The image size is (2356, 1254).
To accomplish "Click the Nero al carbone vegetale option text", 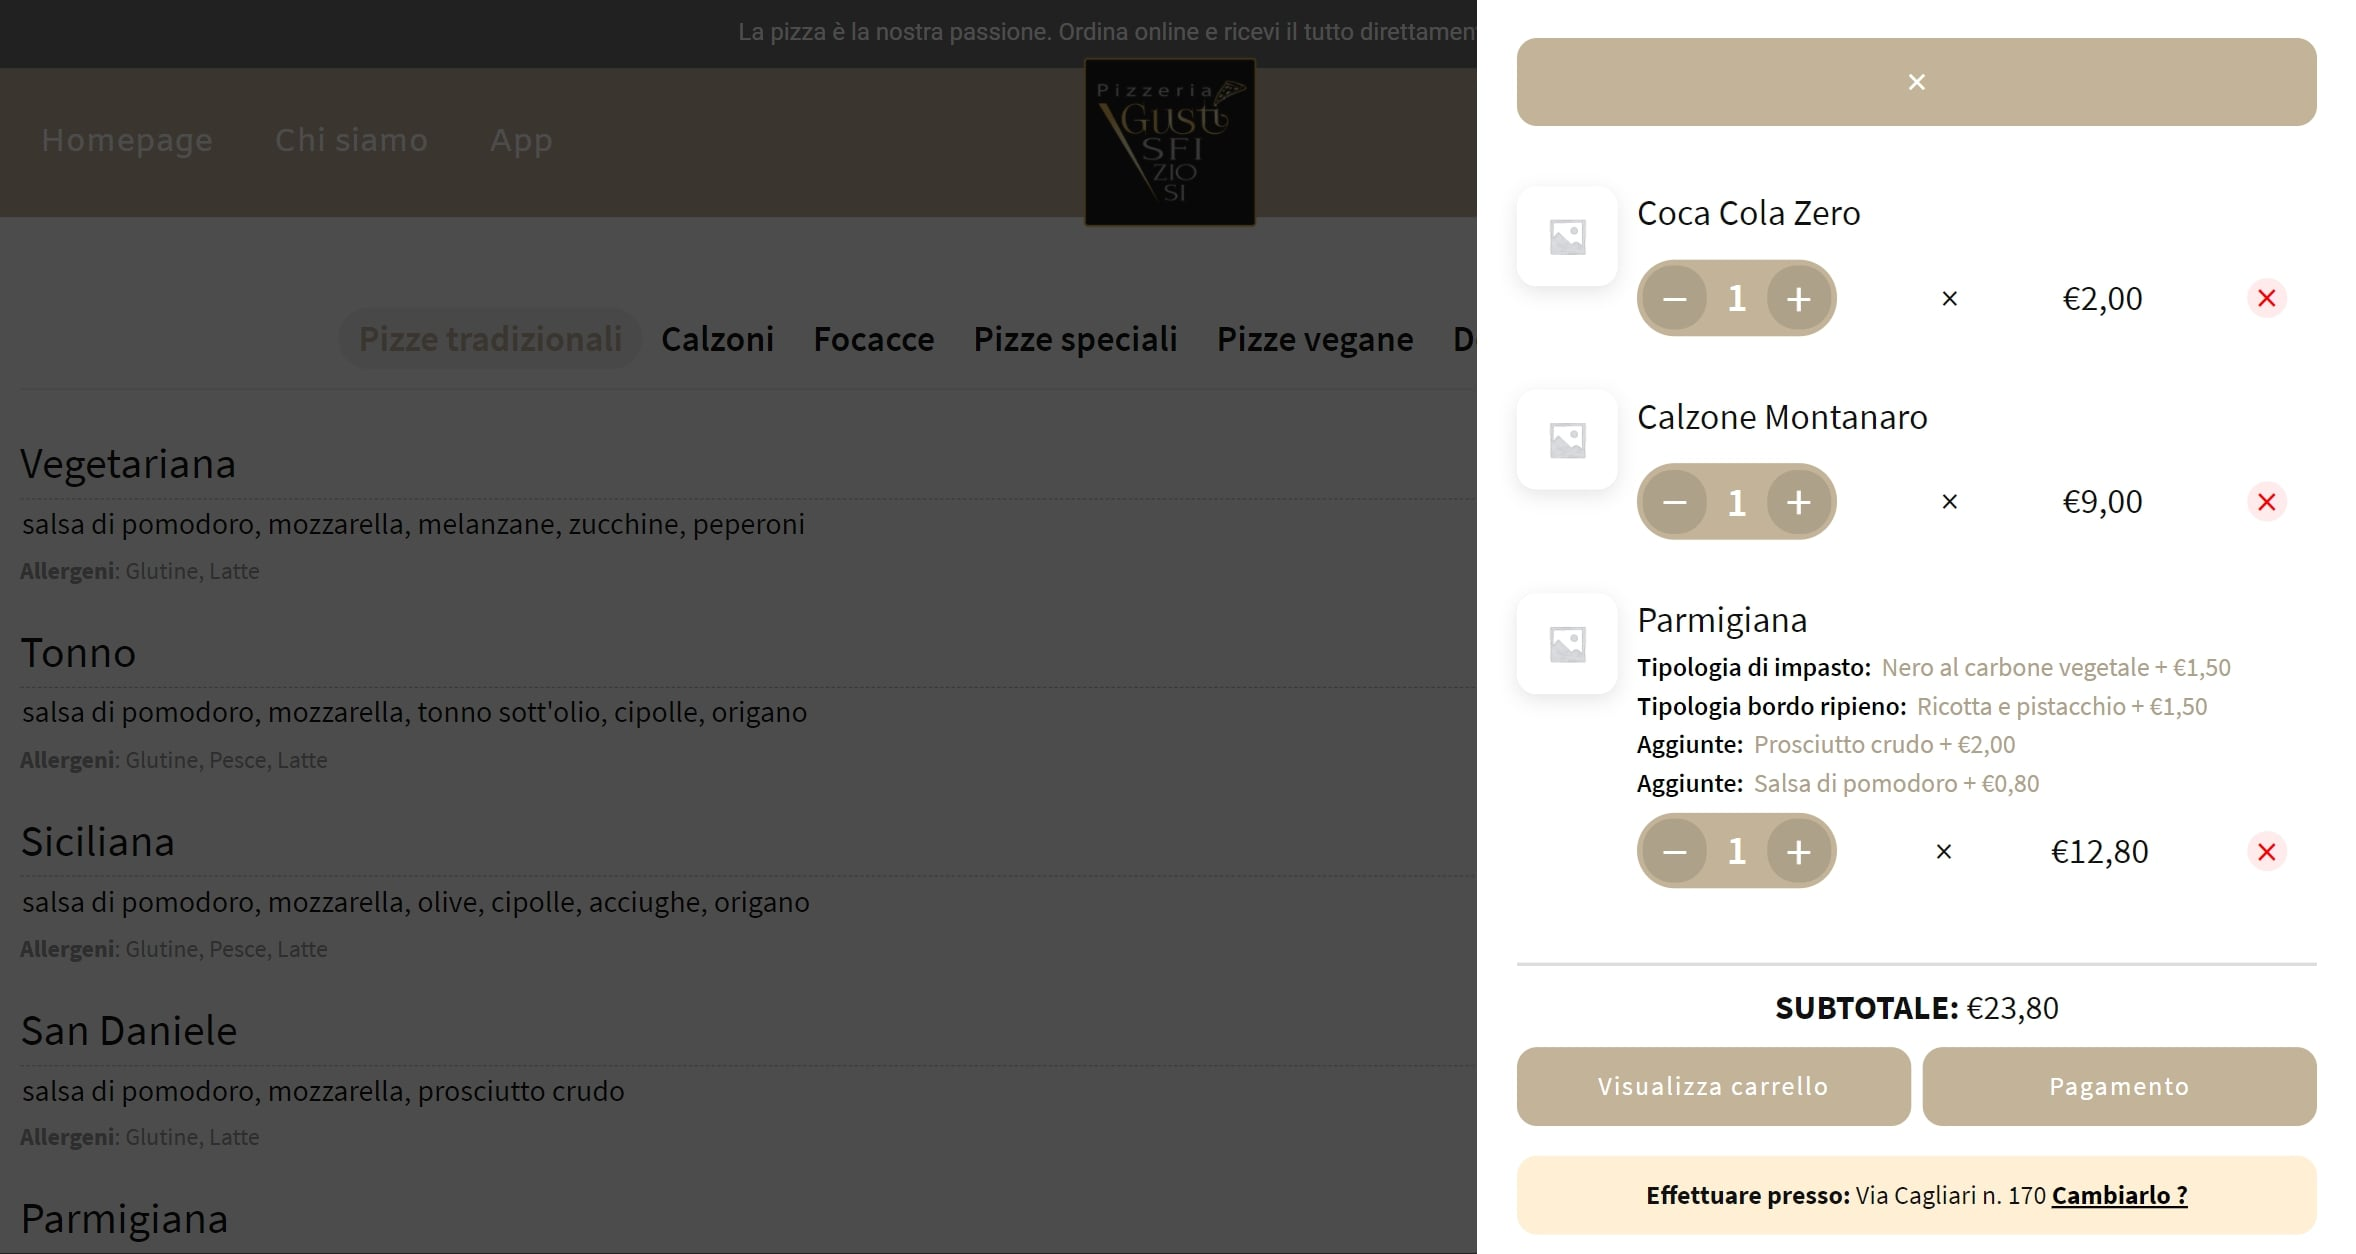I will (2056, 667).
